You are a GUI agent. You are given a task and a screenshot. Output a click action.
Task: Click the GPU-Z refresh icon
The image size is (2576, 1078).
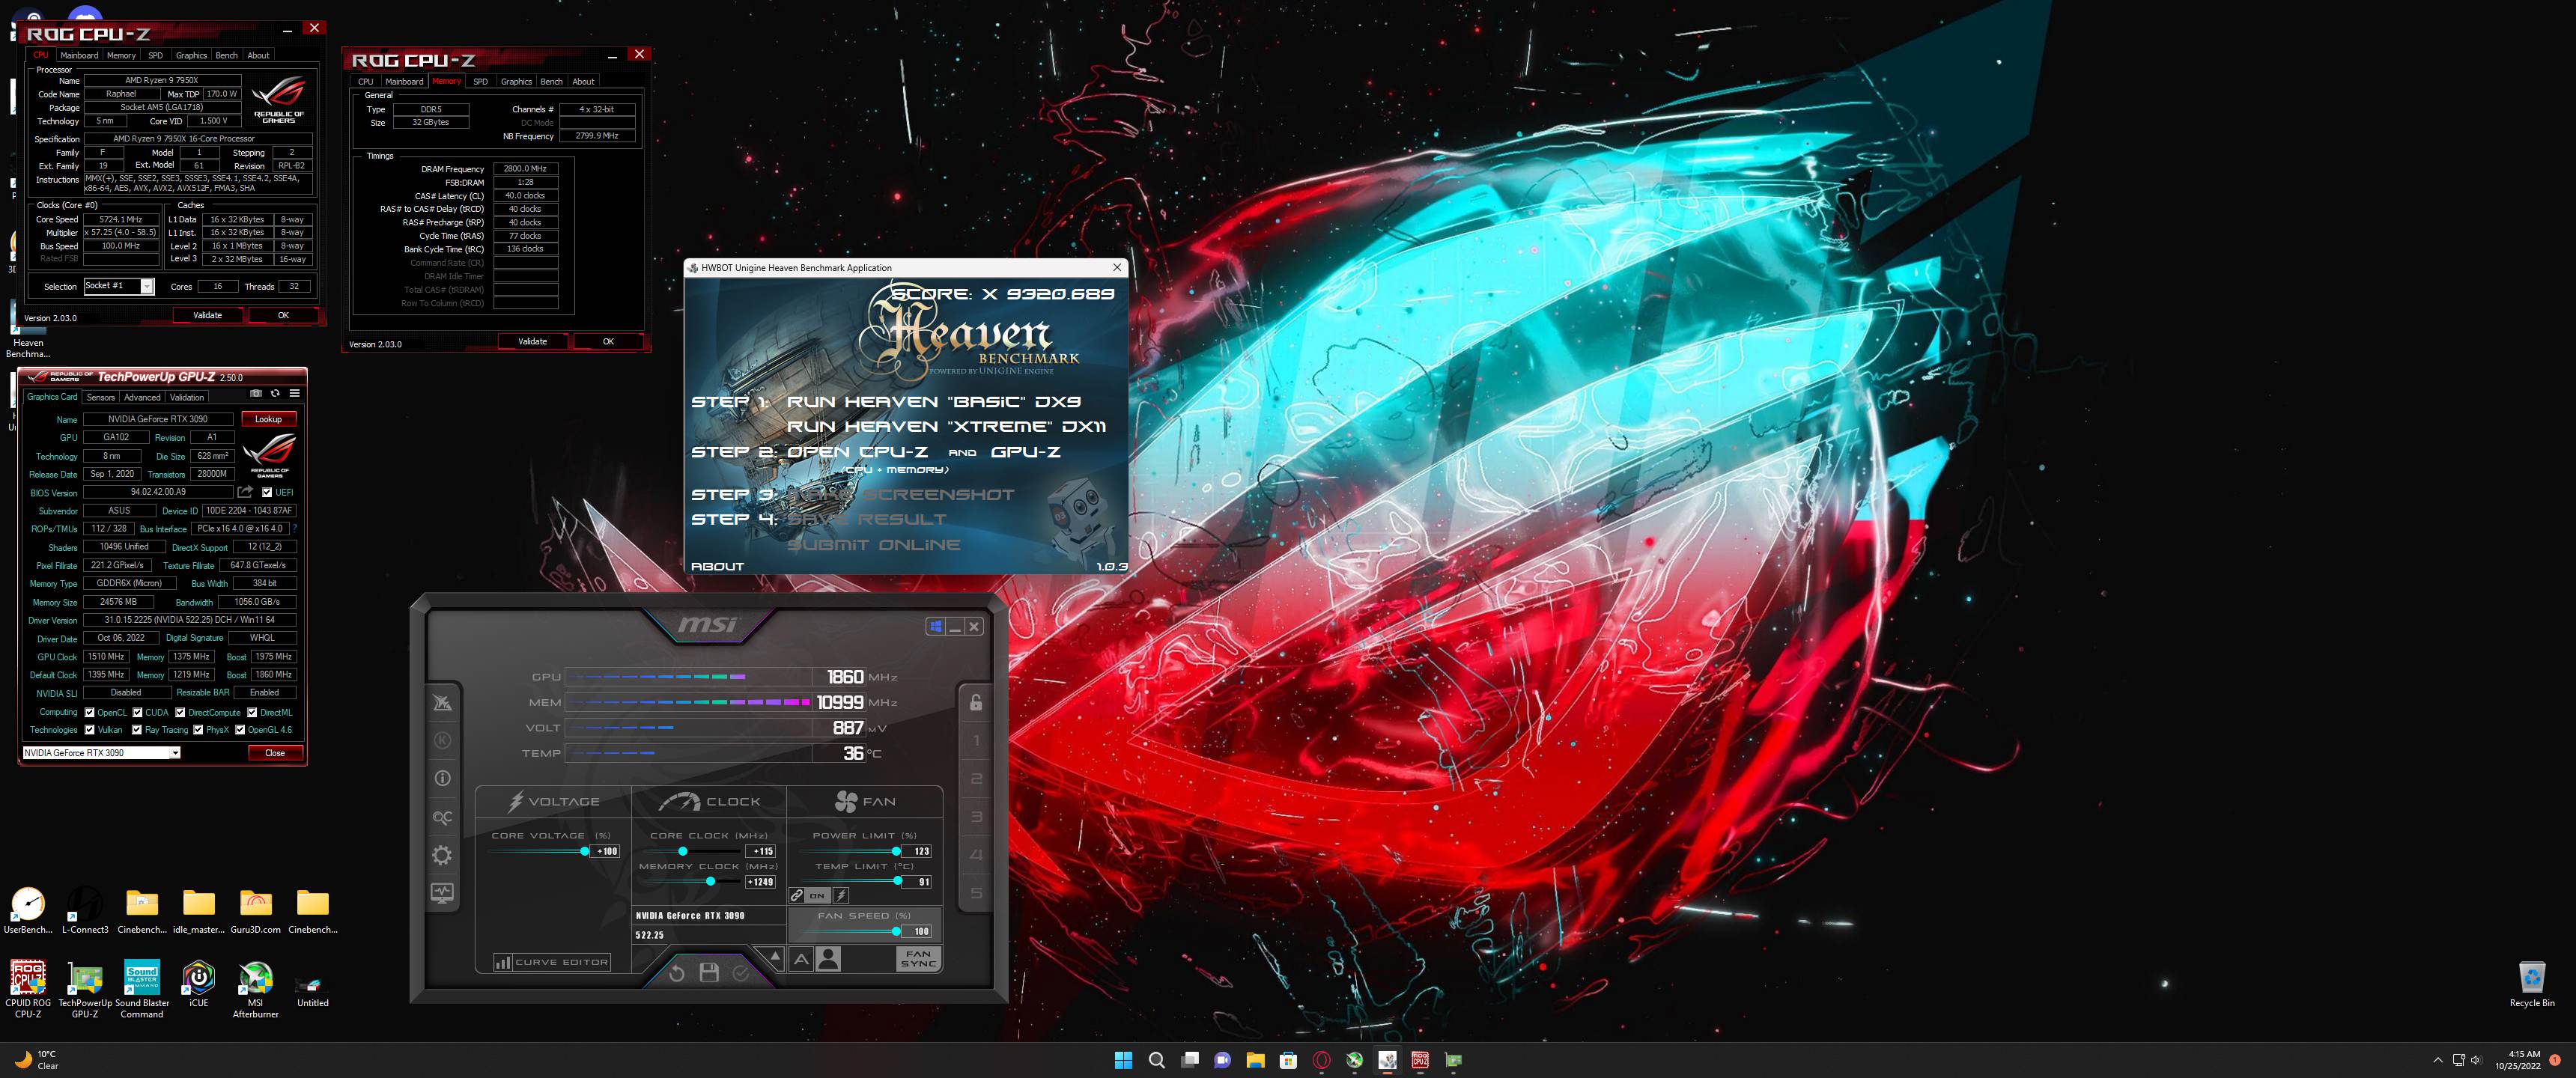point(275,393)
